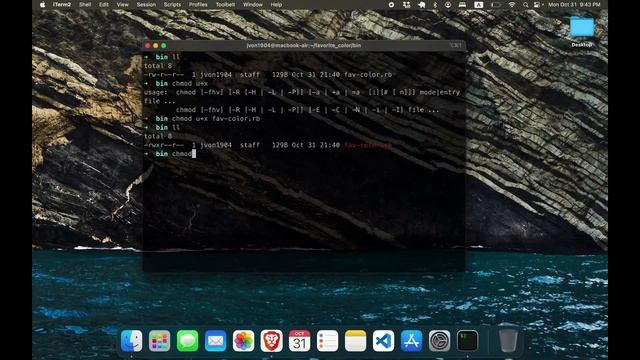The height and width of the screenshot is (360, 640).
Task: Minimize the iTerm window with yellow button
Action: click(156, 46)
